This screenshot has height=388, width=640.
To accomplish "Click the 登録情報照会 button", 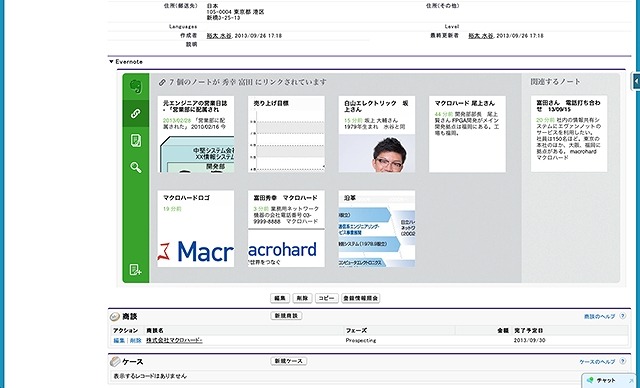I will [361, 298].
